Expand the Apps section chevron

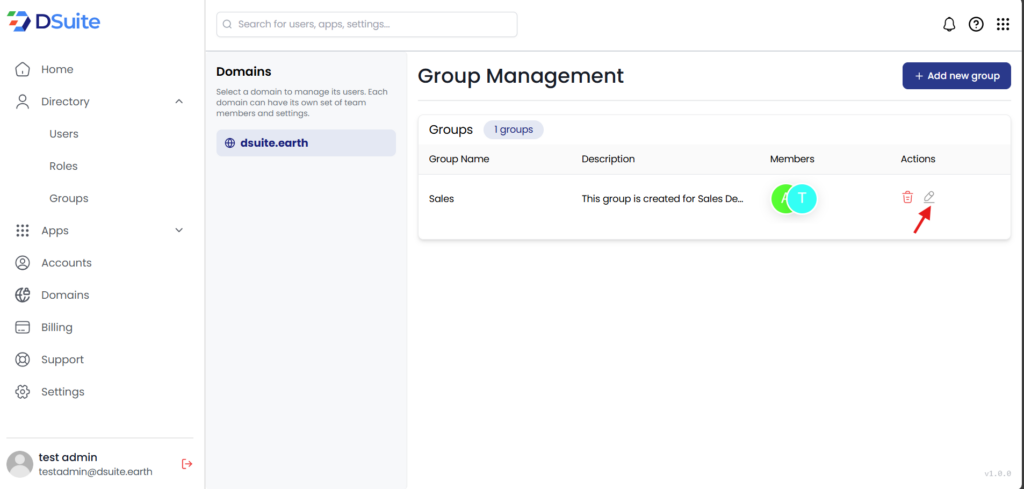tap(179, 231)
